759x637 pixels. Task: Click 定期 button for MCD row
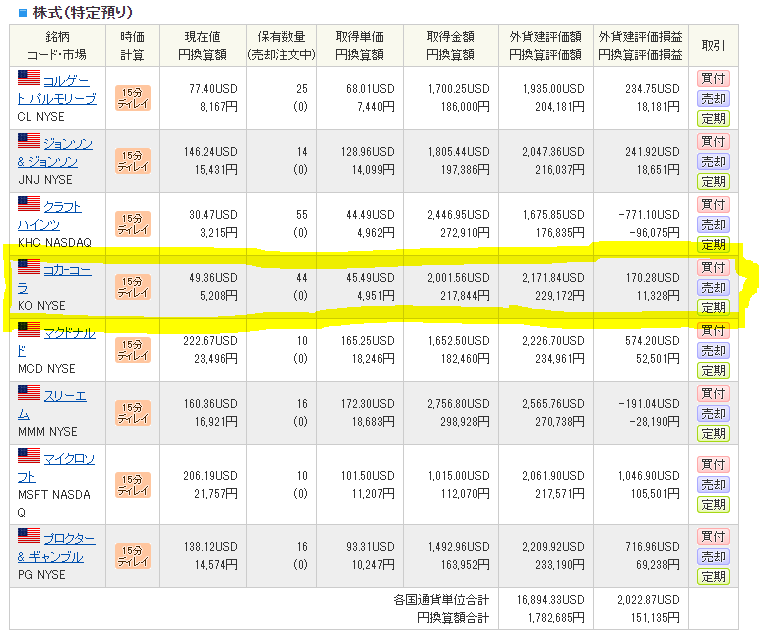[713, 371]
